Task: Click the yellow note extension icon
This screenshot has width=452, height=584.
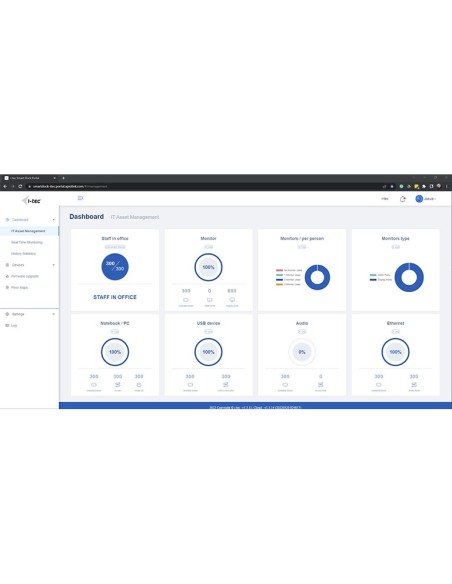Action: [x=416, y=186]
